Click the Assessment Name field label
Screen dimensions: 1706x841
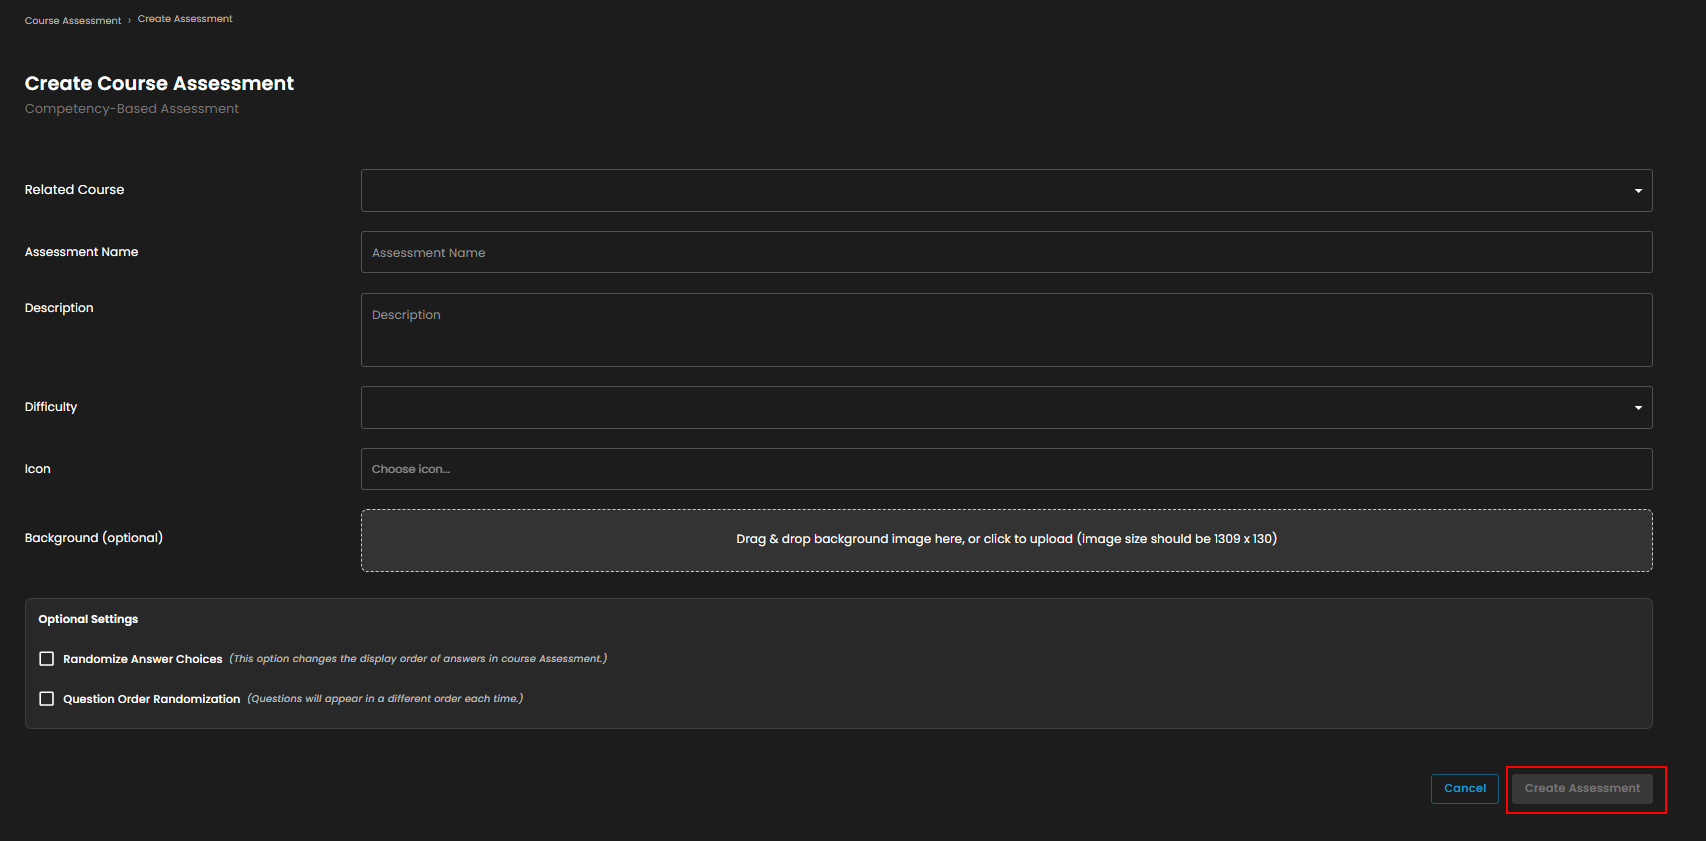click(81, 252)
